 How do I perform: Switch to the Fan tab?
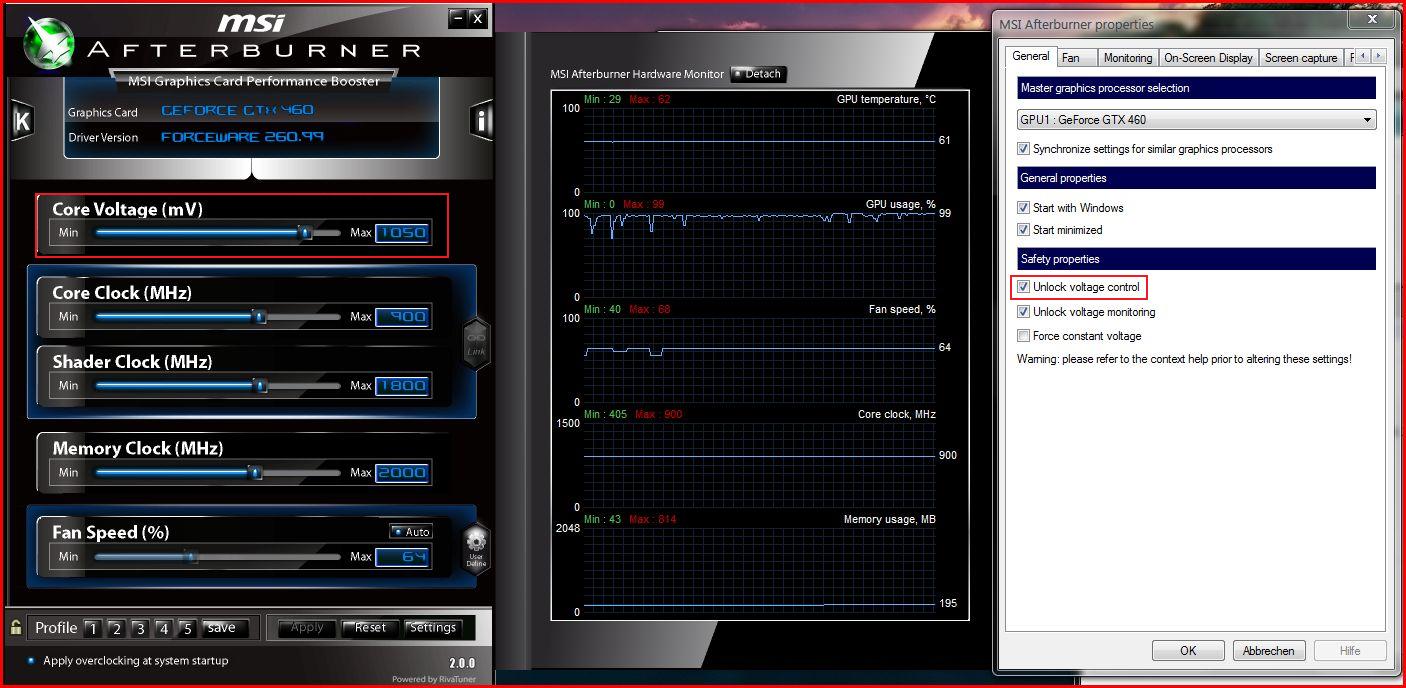click(x=1076, y=58)
